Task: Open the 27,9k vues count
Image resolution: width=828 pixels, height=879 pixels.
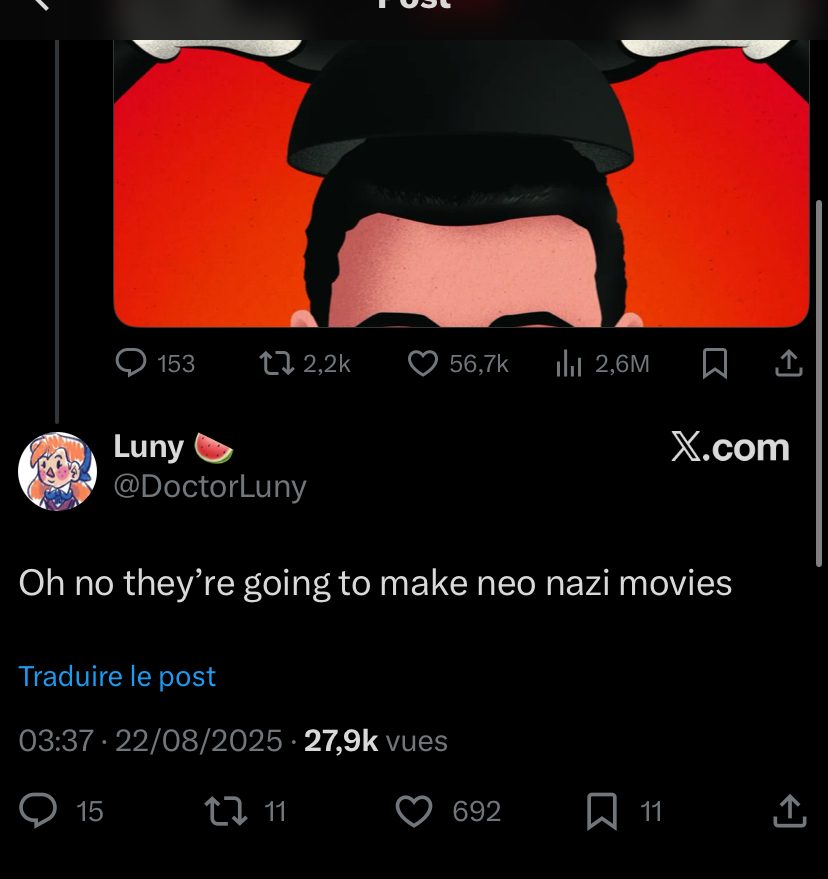Action: (x=376, y=741)
